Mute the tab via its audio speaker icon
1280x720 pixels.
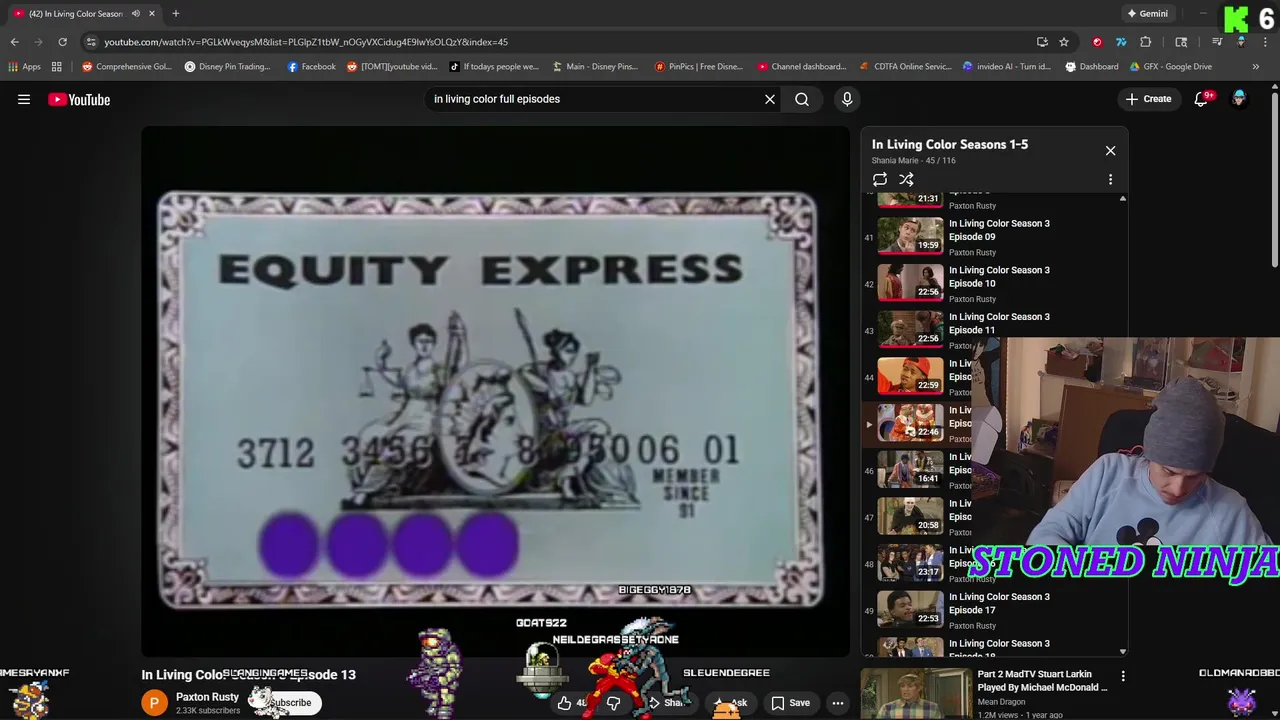click(135, 14)
